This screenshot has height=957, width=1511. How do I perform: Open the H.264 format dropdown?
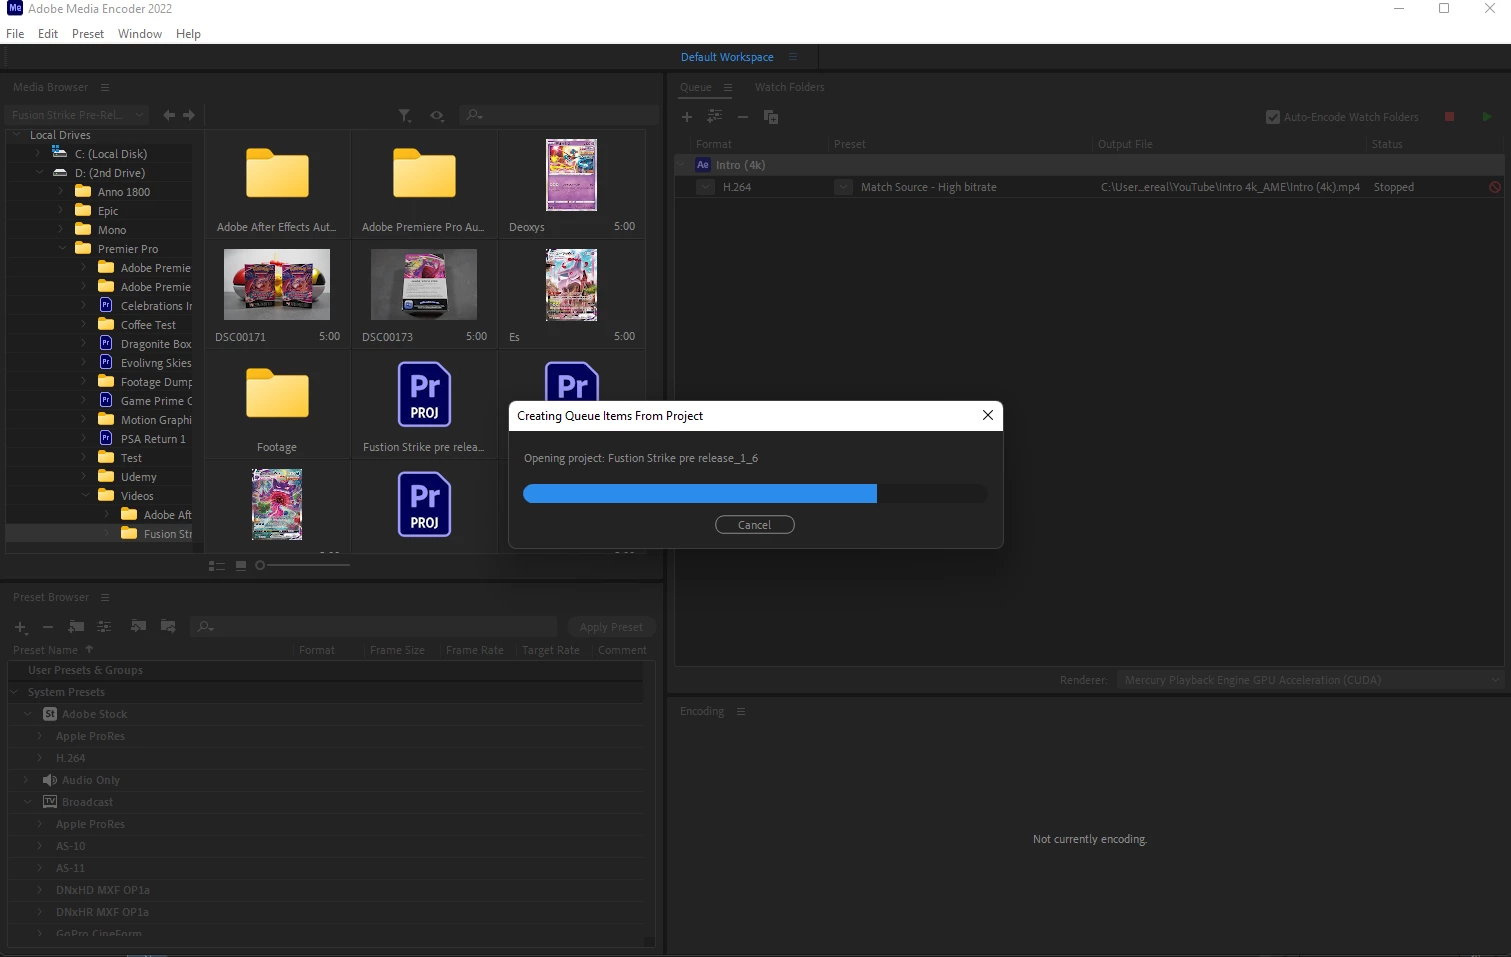(x=706, y=187)
